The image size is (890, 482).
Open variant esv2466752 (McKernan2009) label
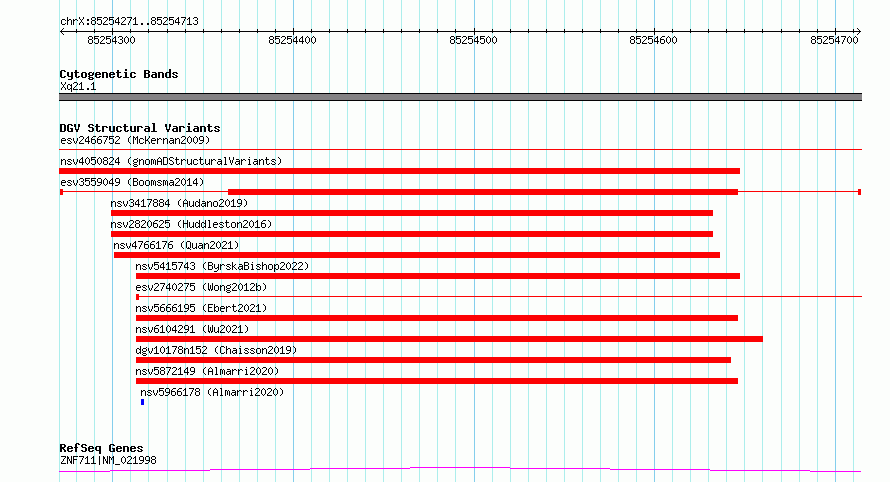click(x=135, y=140)
